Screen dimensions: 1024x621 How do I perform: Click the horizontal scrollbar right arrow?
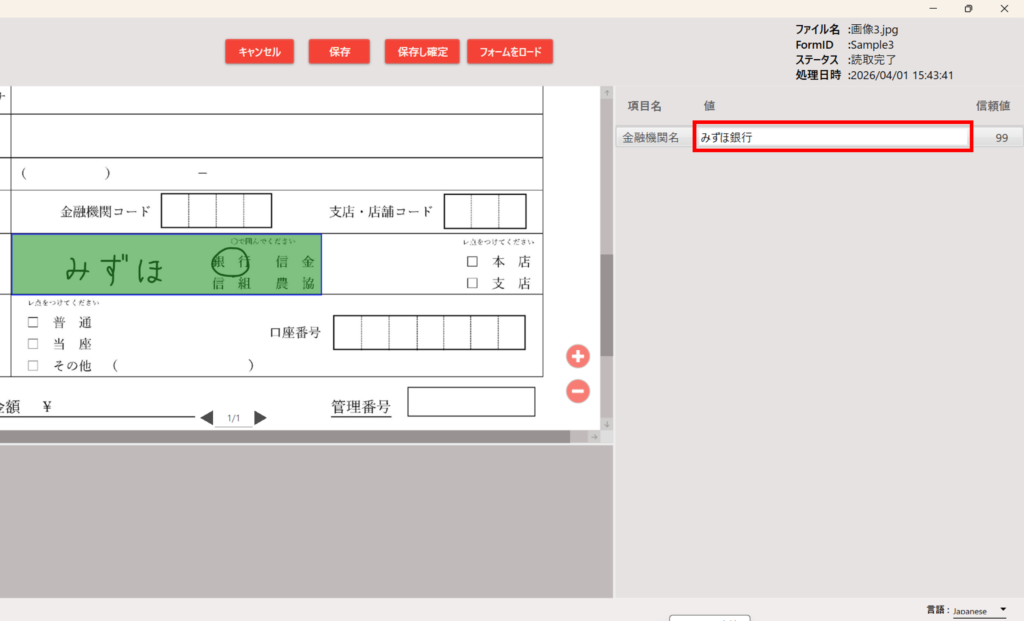click(592, 437)
